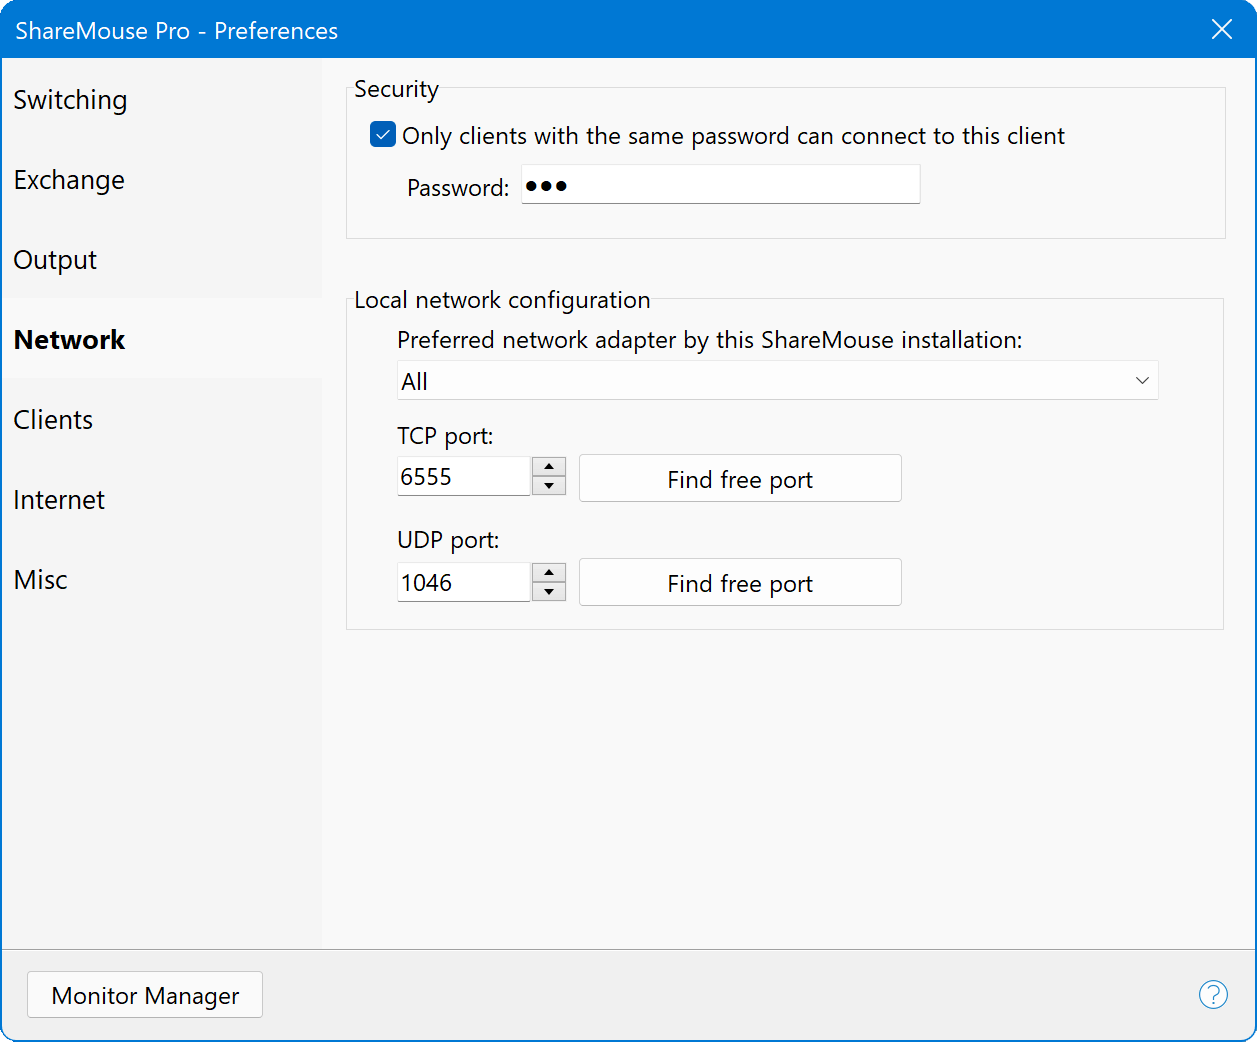
Task: Decrease the TCP port with down arrow
Action: pyautogui.click(x=549, y=486)
